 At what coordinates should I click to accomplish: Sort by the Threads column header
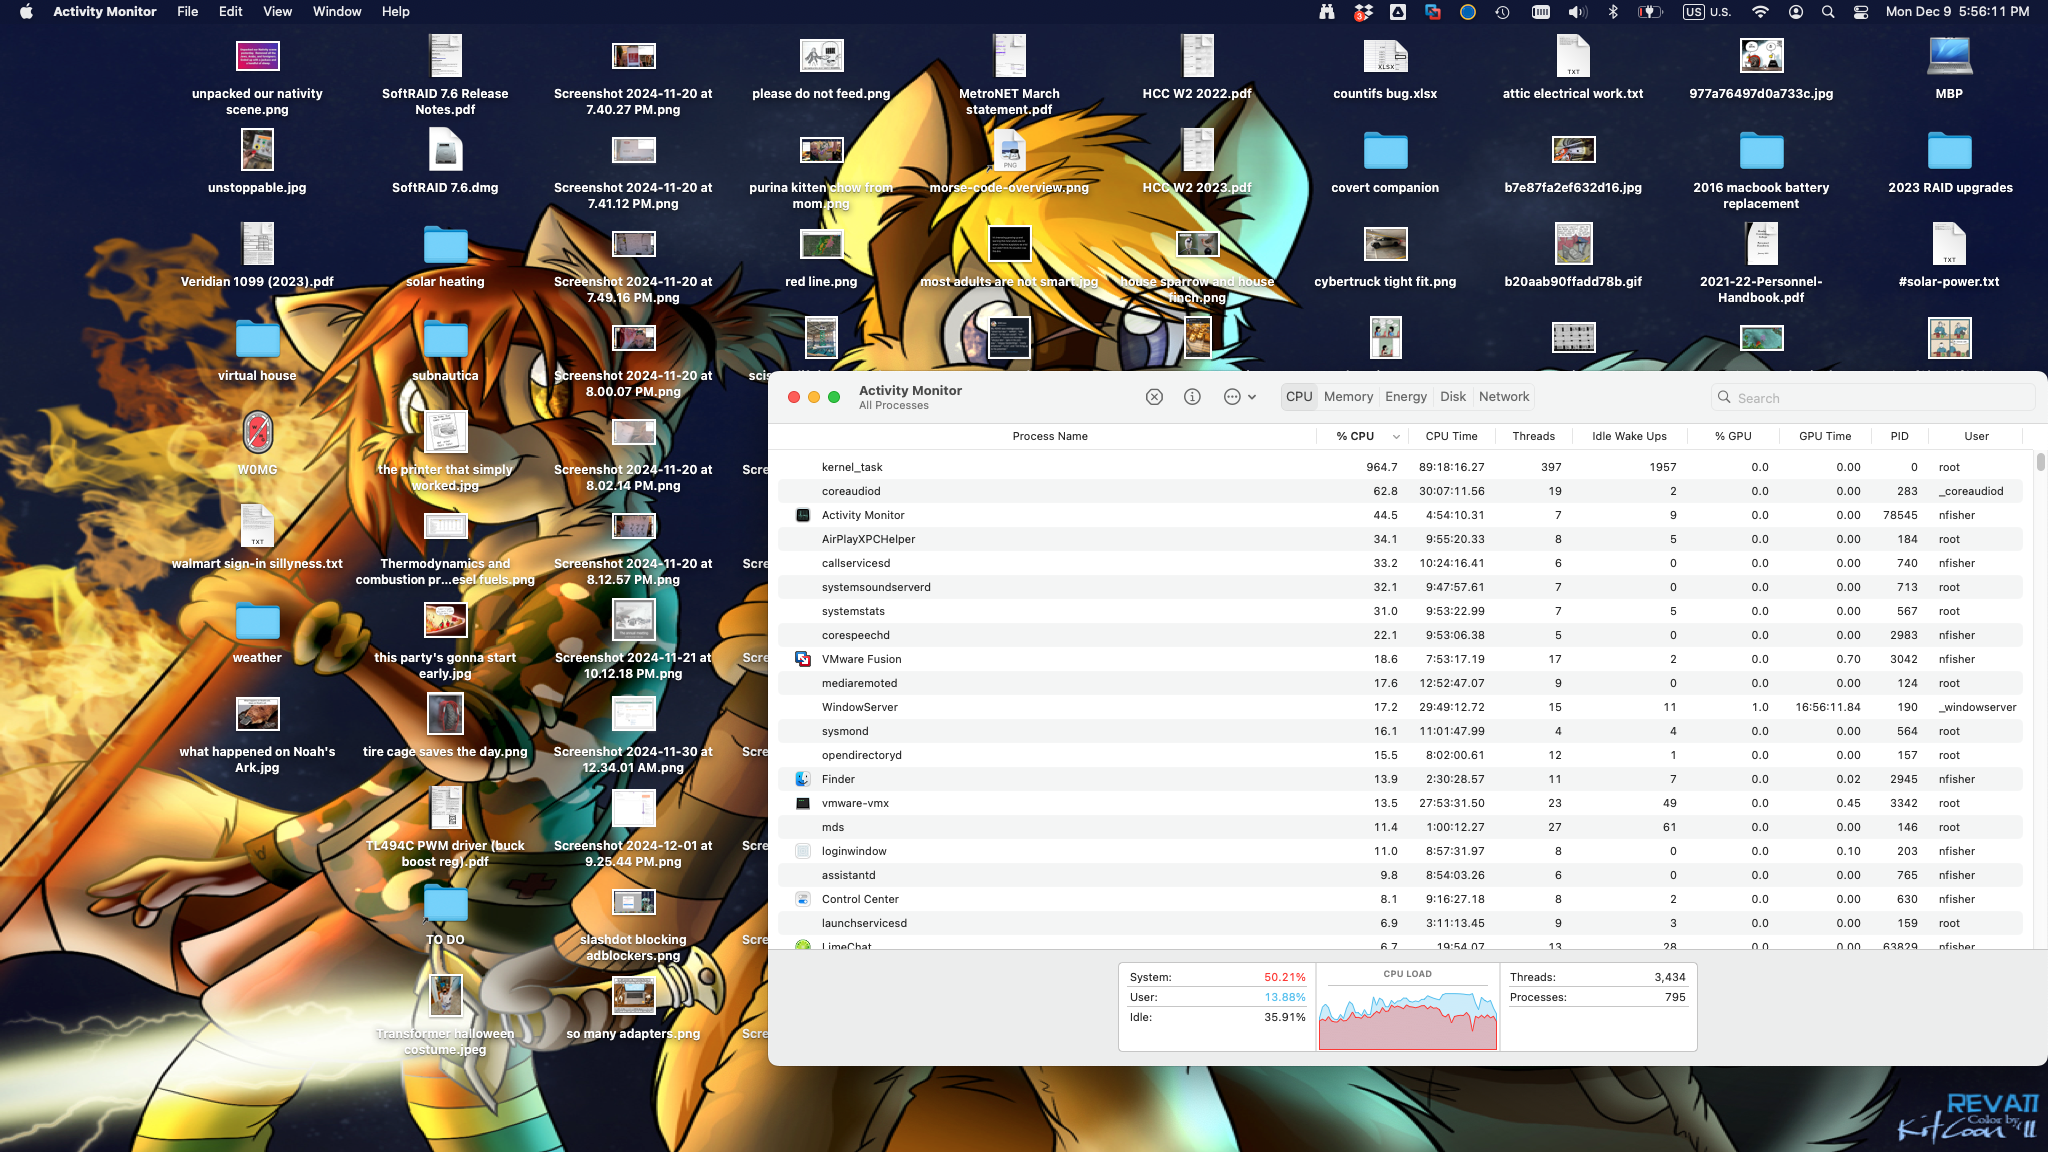click(1533, 436)
